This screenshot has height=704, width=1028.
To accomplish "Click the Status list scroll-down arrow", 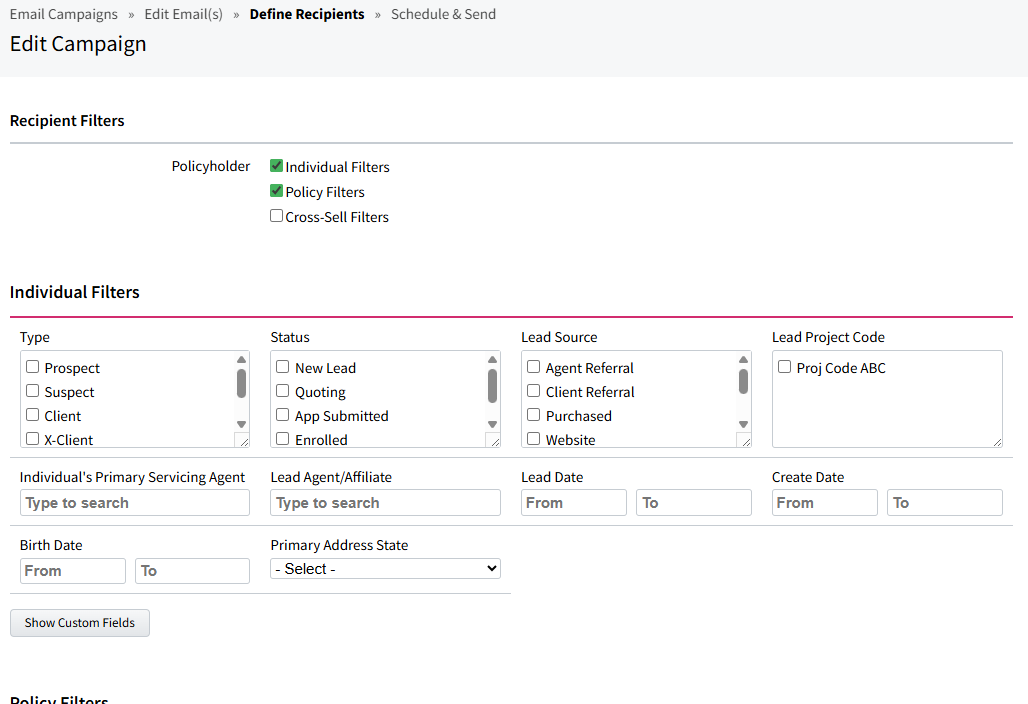I will (492, 424).
